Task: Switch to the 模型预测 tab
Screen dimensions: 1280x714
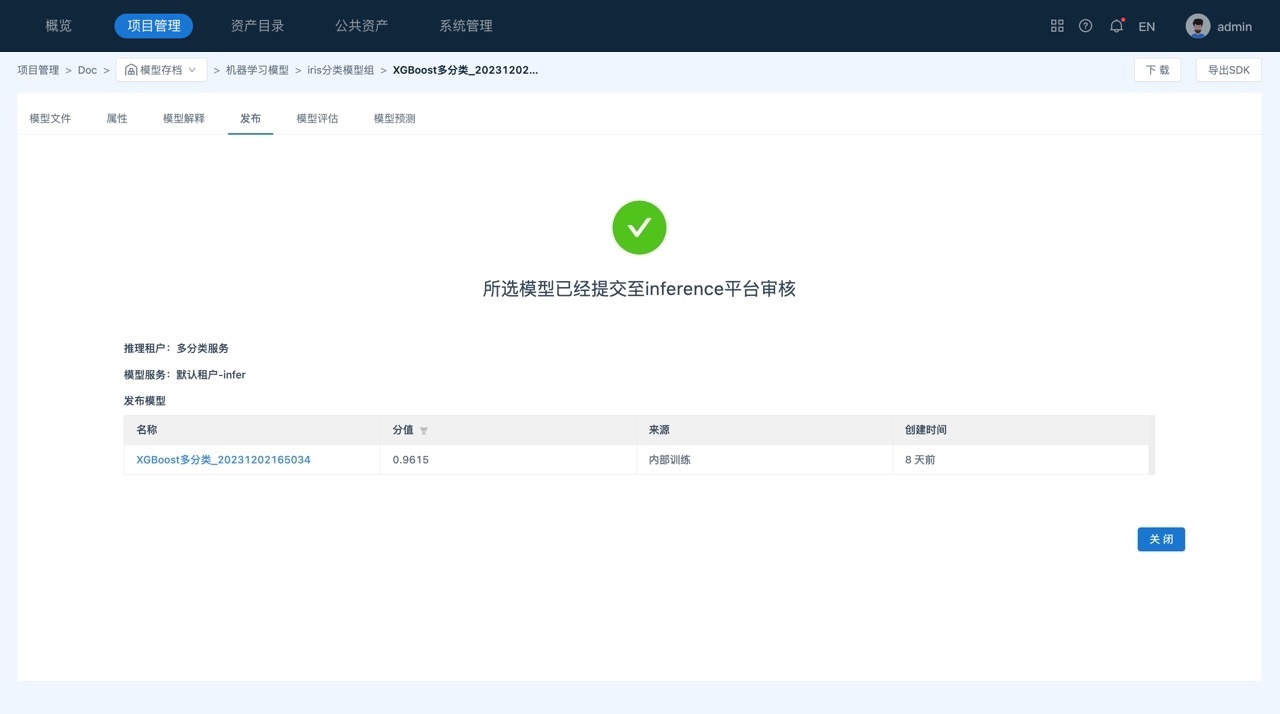Action: pyautogui.click(x=394, y=118)
